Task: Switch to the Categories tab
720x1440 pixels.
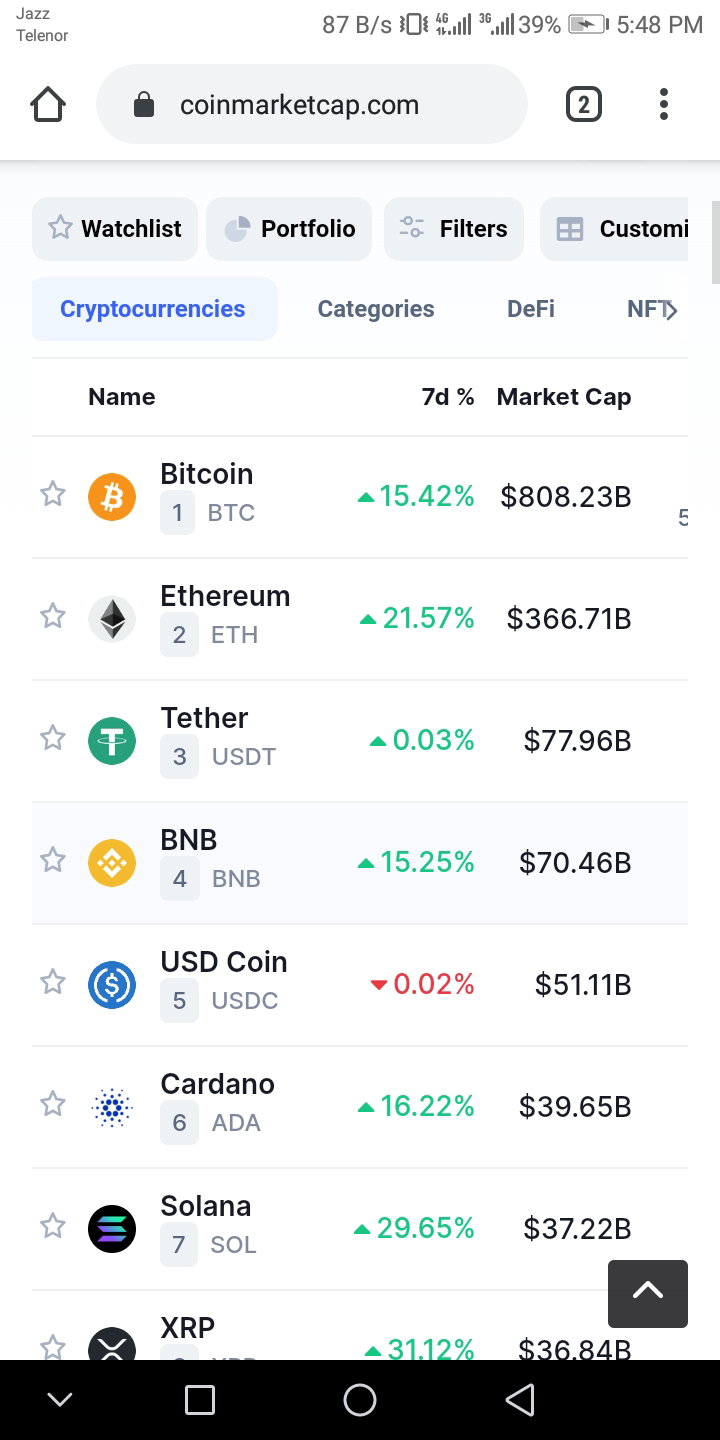Action: (x=376, y=309)
